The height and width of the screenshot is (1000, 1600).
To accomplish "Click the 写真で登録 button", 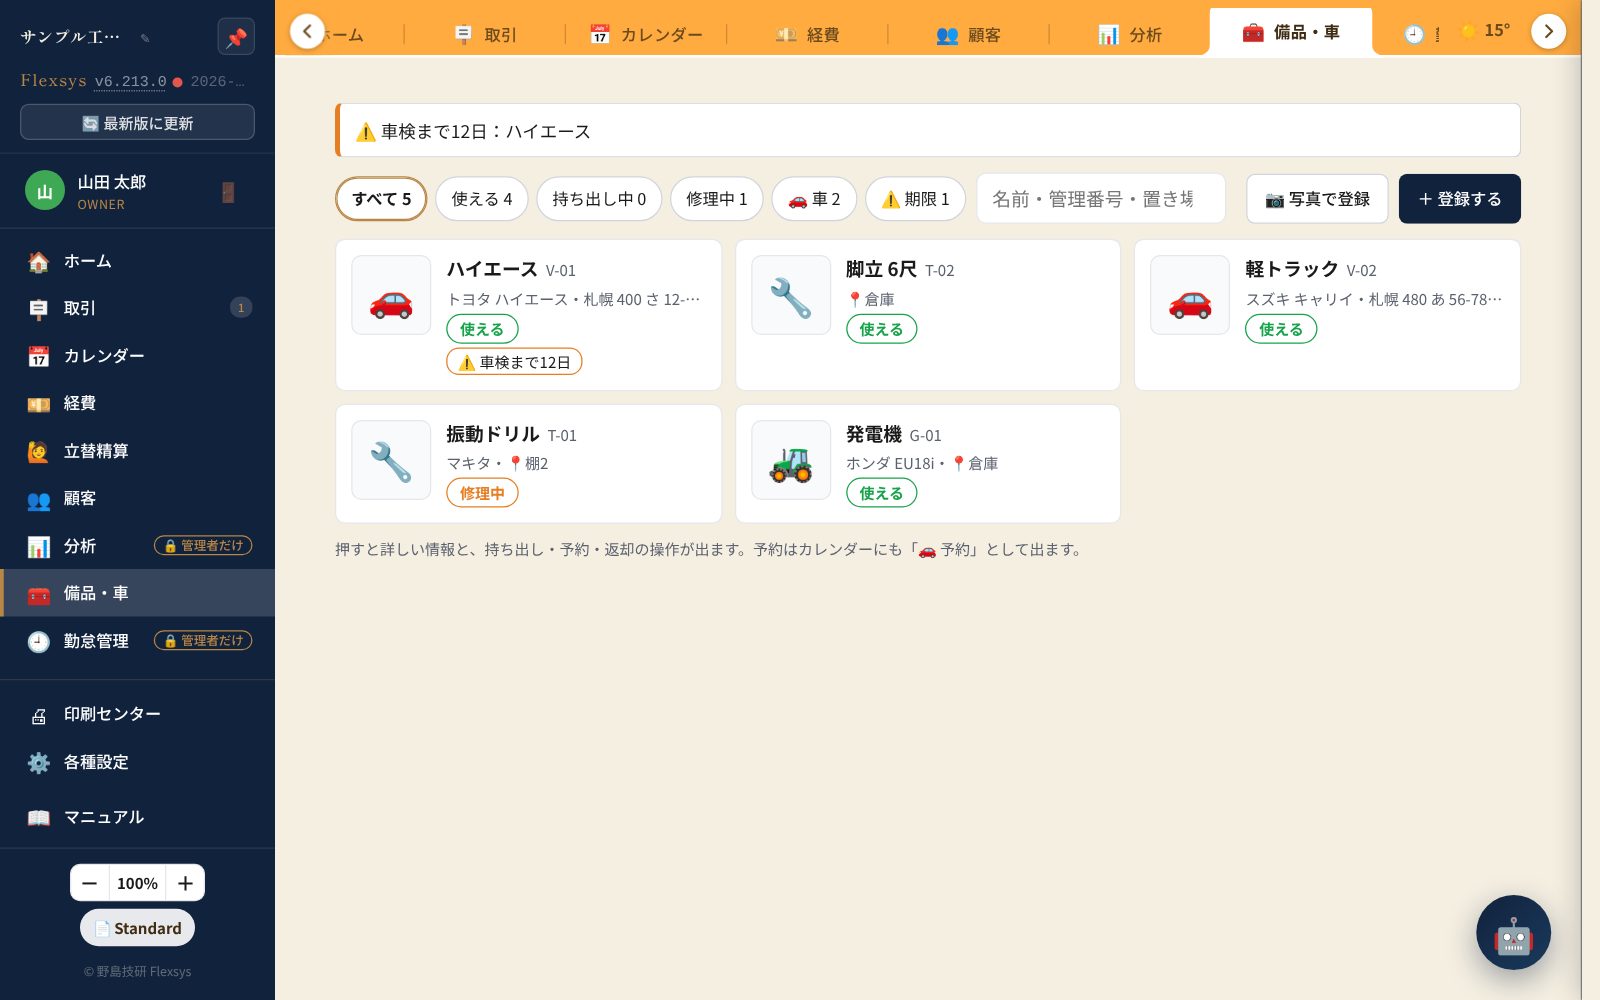I will tap(1317, 199).
